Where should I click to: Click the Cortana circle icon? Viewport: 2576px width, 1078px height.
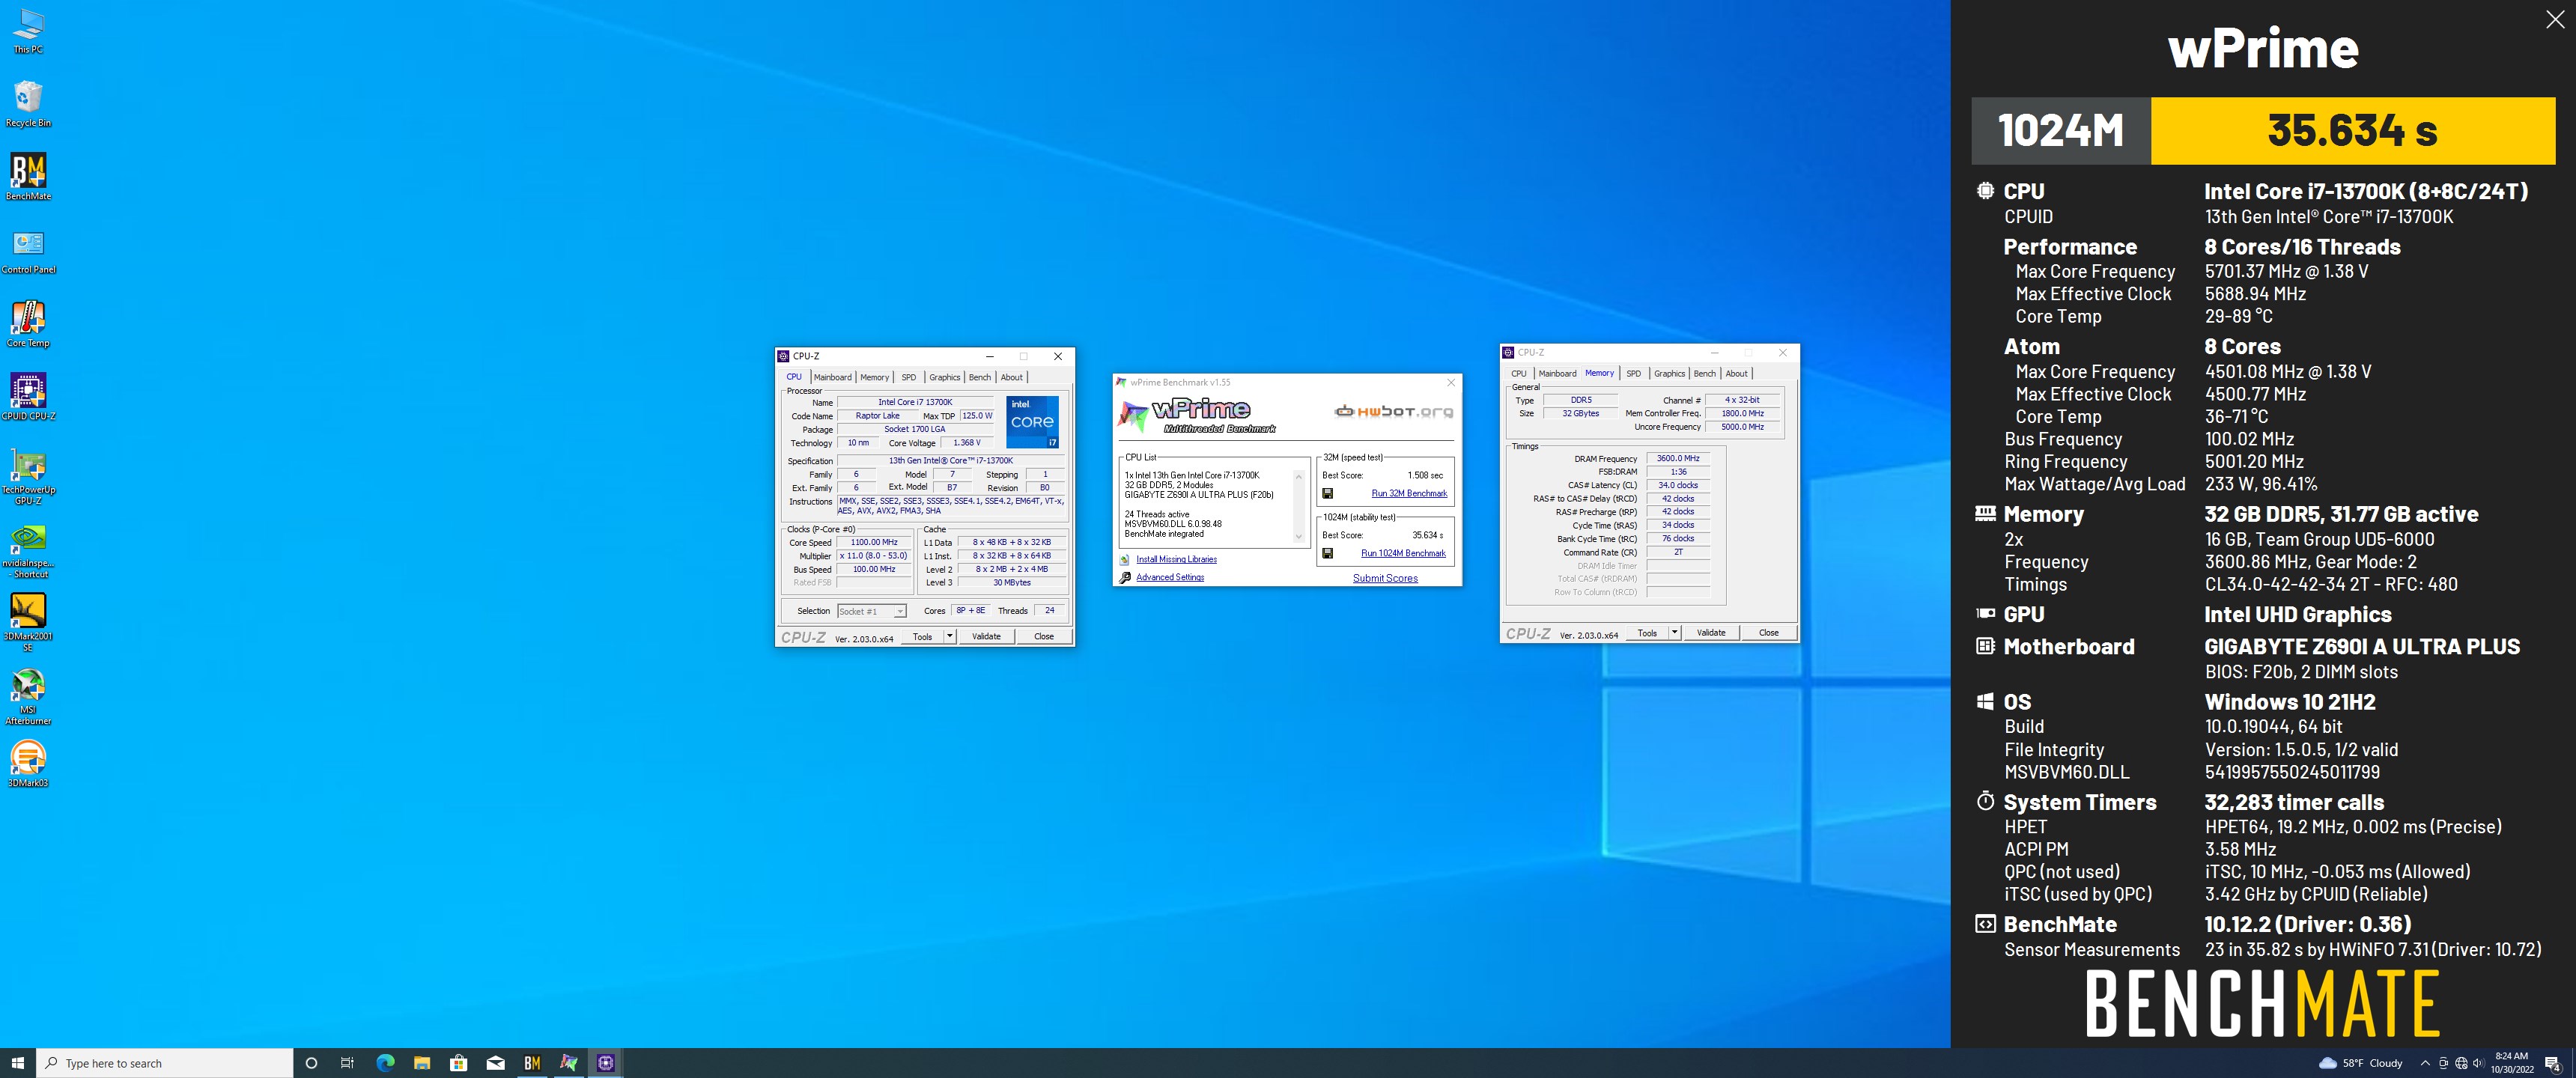pos(311,1063)
